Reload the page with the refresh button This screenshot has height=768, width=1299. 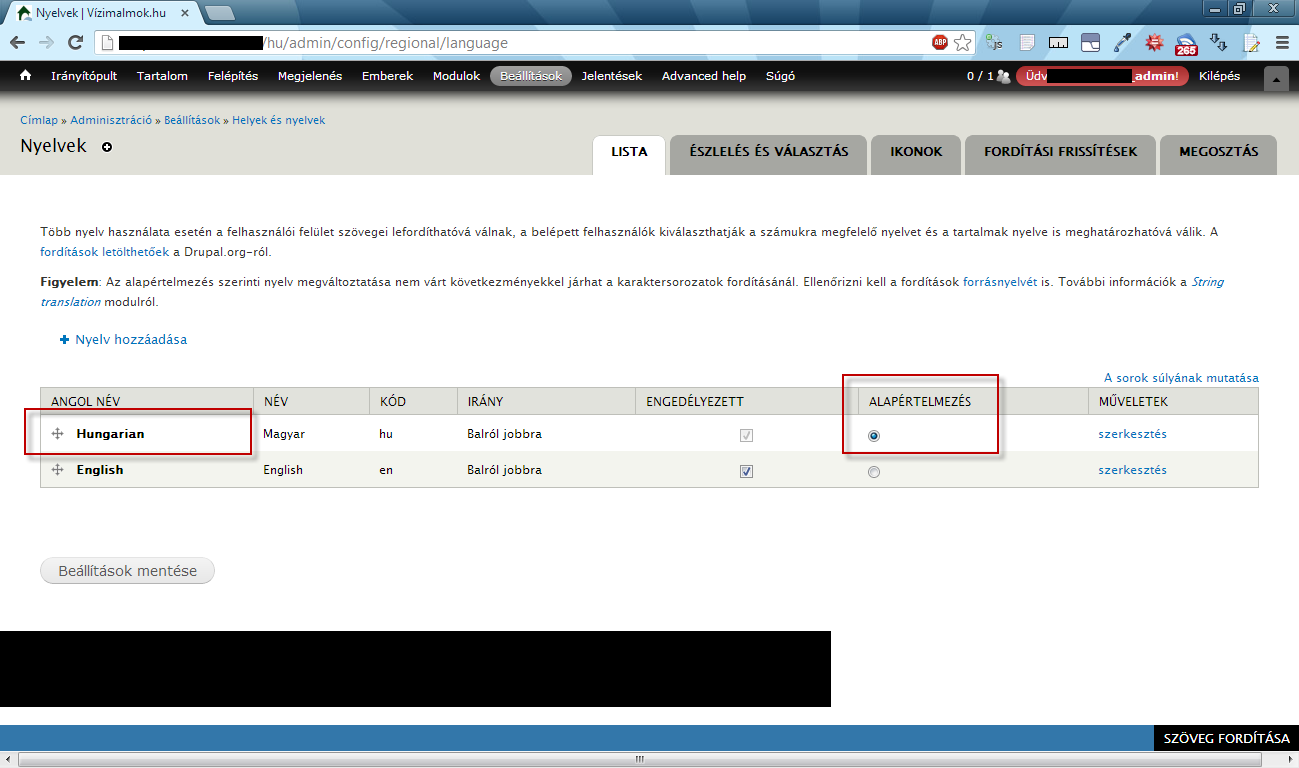75,43
